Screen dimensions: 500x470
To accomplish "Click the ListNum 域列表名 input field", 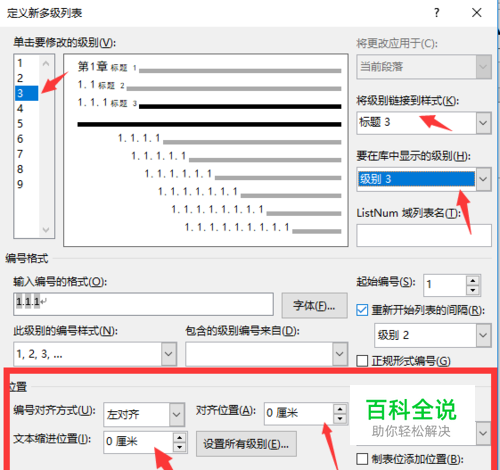I will point(424,235).
